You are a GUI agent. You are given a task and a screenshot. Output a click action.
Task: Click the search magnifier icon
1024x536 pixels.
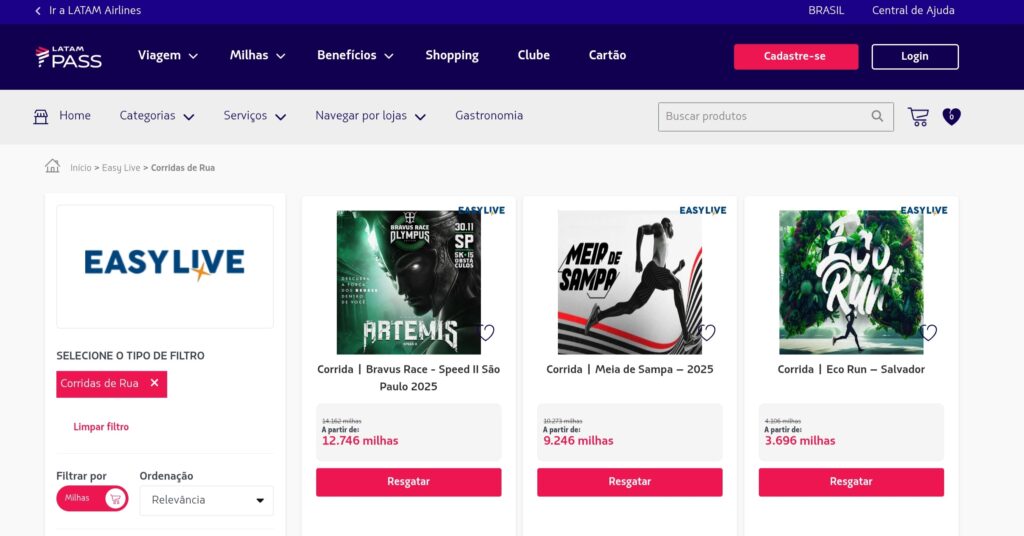click(877, 116)
